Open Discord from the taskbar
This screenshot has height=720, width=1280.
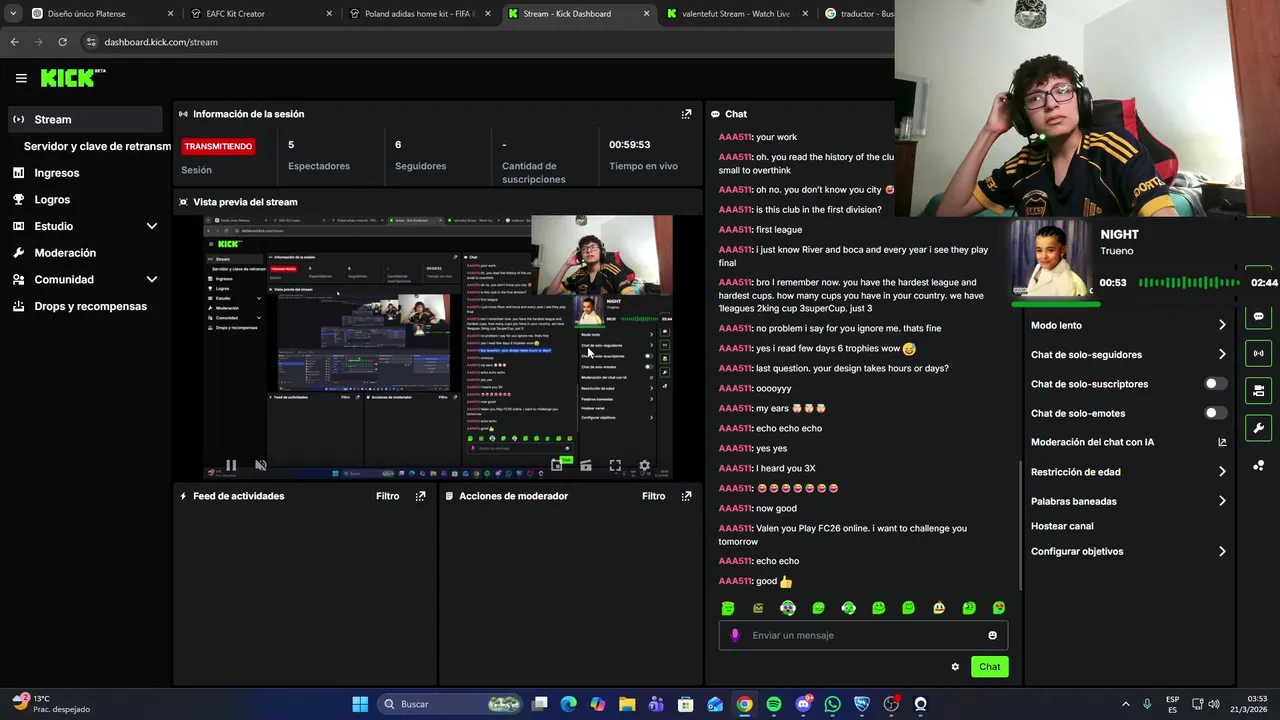point(804,704)
